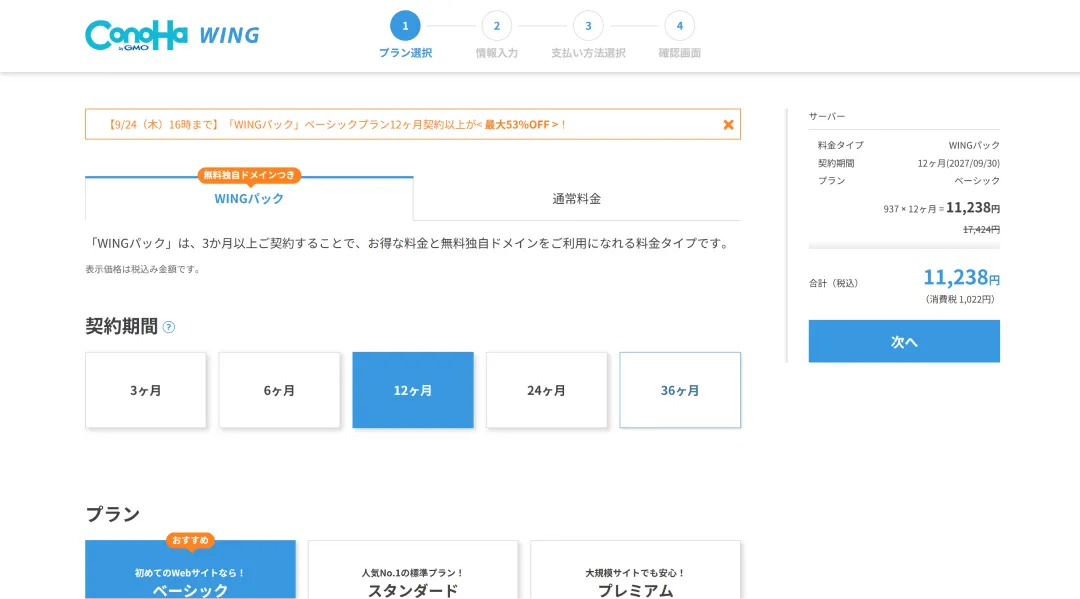Click the 料金タイプ label in the summary

pos(840,145)
